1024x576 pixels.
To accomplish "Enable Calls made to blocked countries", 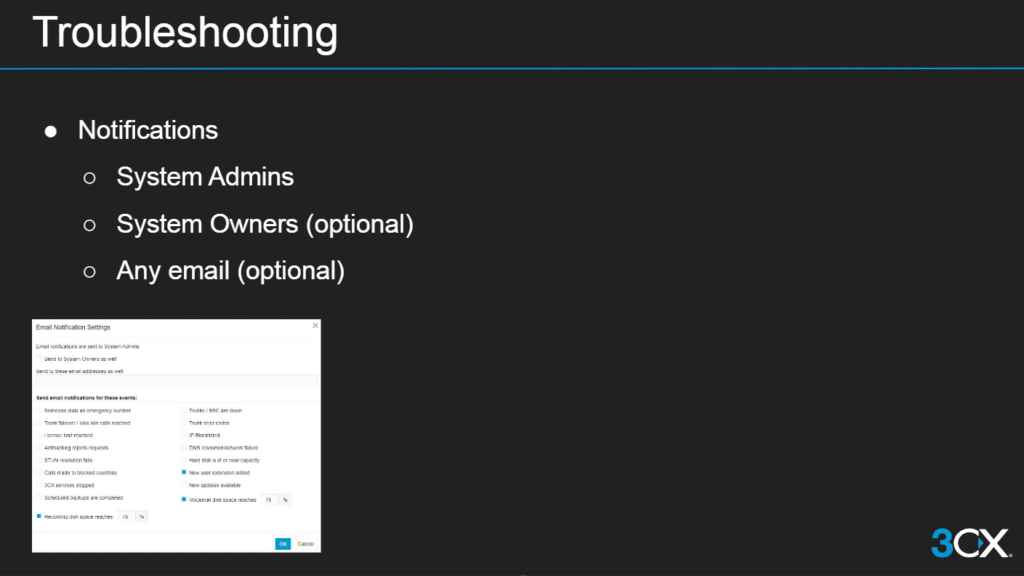I will (x=41, y=472).
